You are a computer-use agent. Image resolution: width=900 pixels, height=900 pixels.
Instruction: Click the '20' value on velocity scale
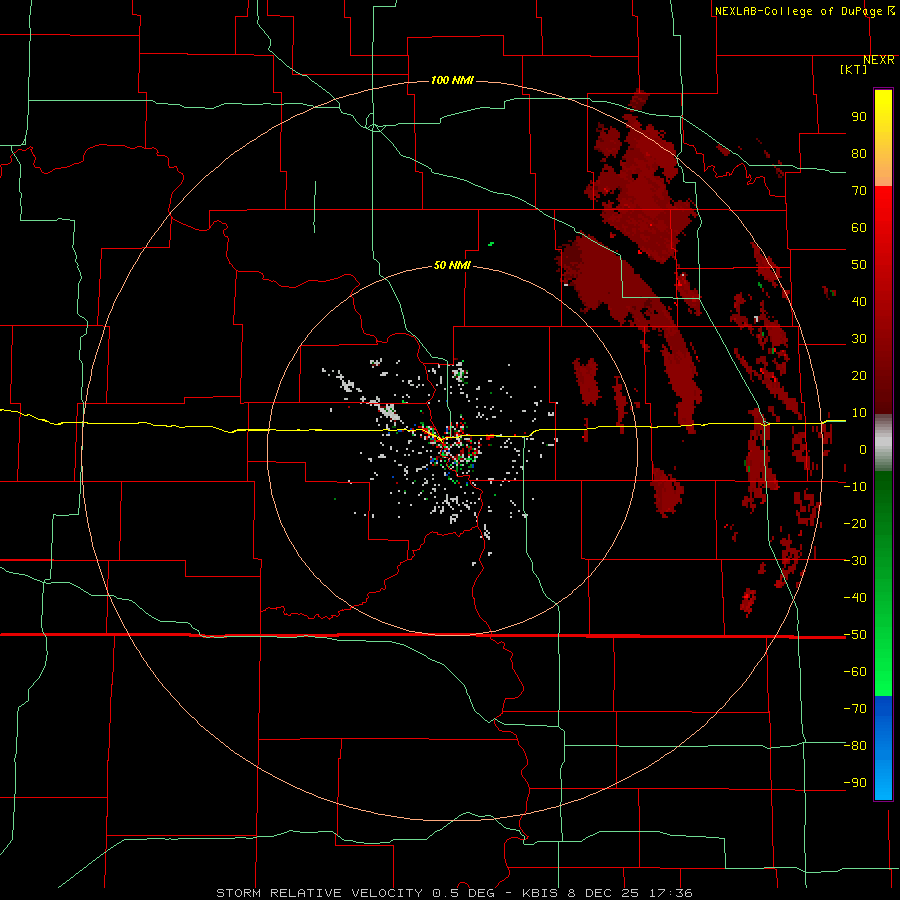[x=859, y=375]
